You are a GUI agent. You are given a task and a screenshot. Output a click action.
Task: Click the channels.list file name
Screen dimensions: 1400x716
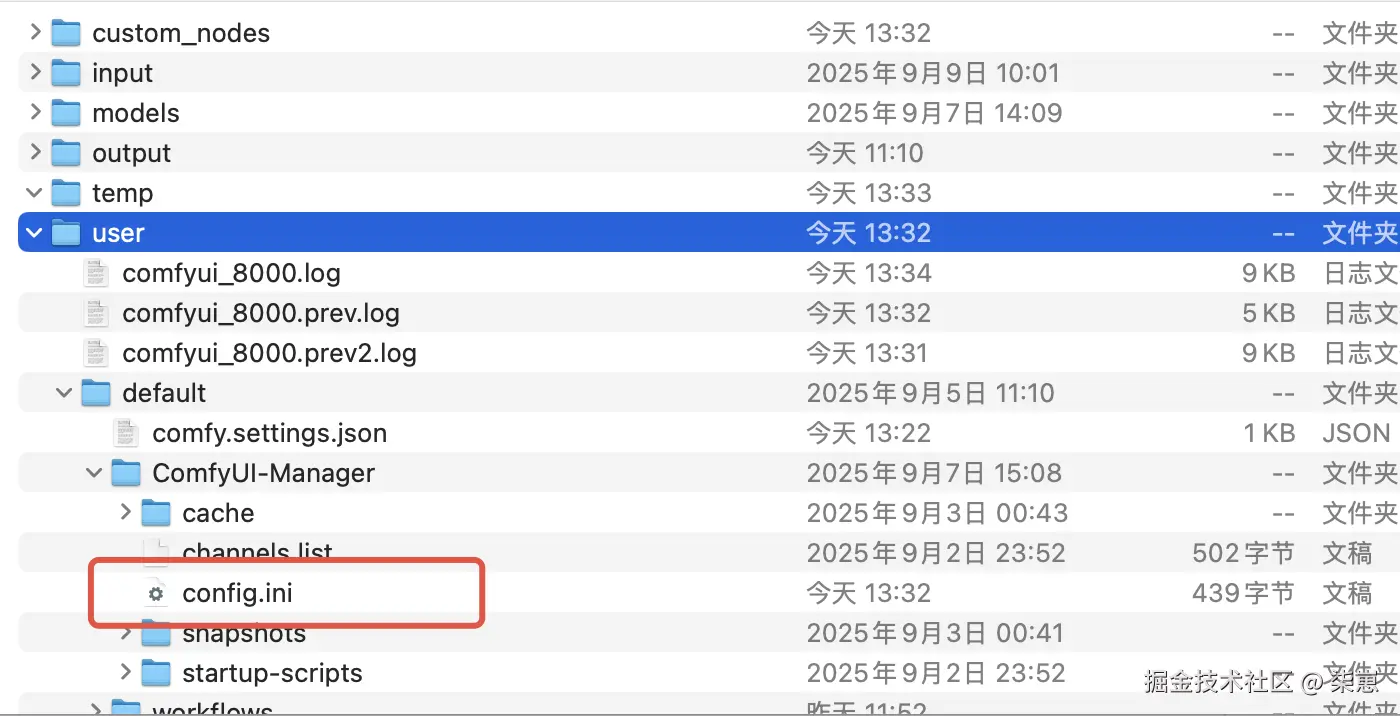(257, 551)
